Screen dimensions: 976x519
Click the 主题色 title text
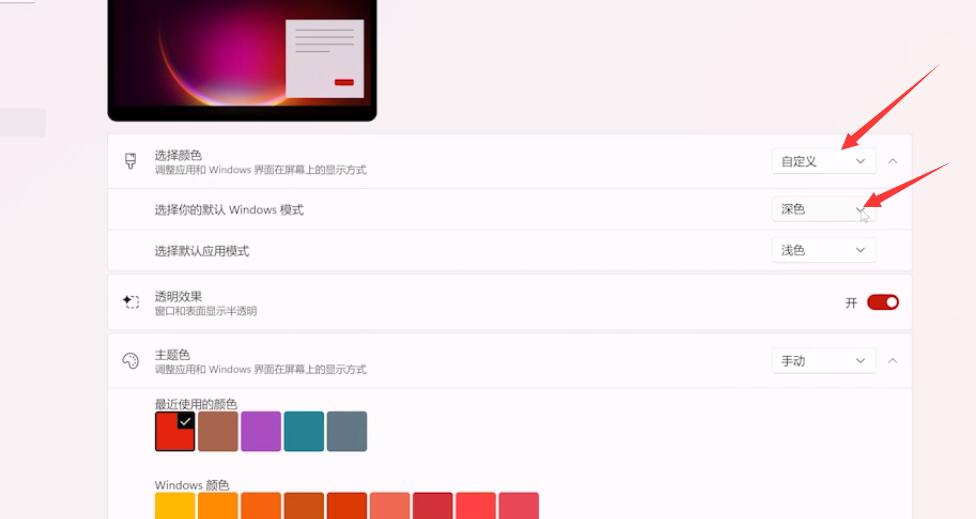pyautogui.click(x=172, y=355)
